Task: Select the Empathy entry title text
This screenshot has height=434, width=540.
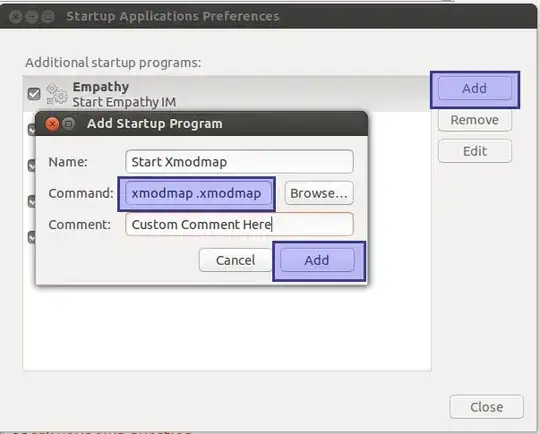Action: click(x=101, y=87)
